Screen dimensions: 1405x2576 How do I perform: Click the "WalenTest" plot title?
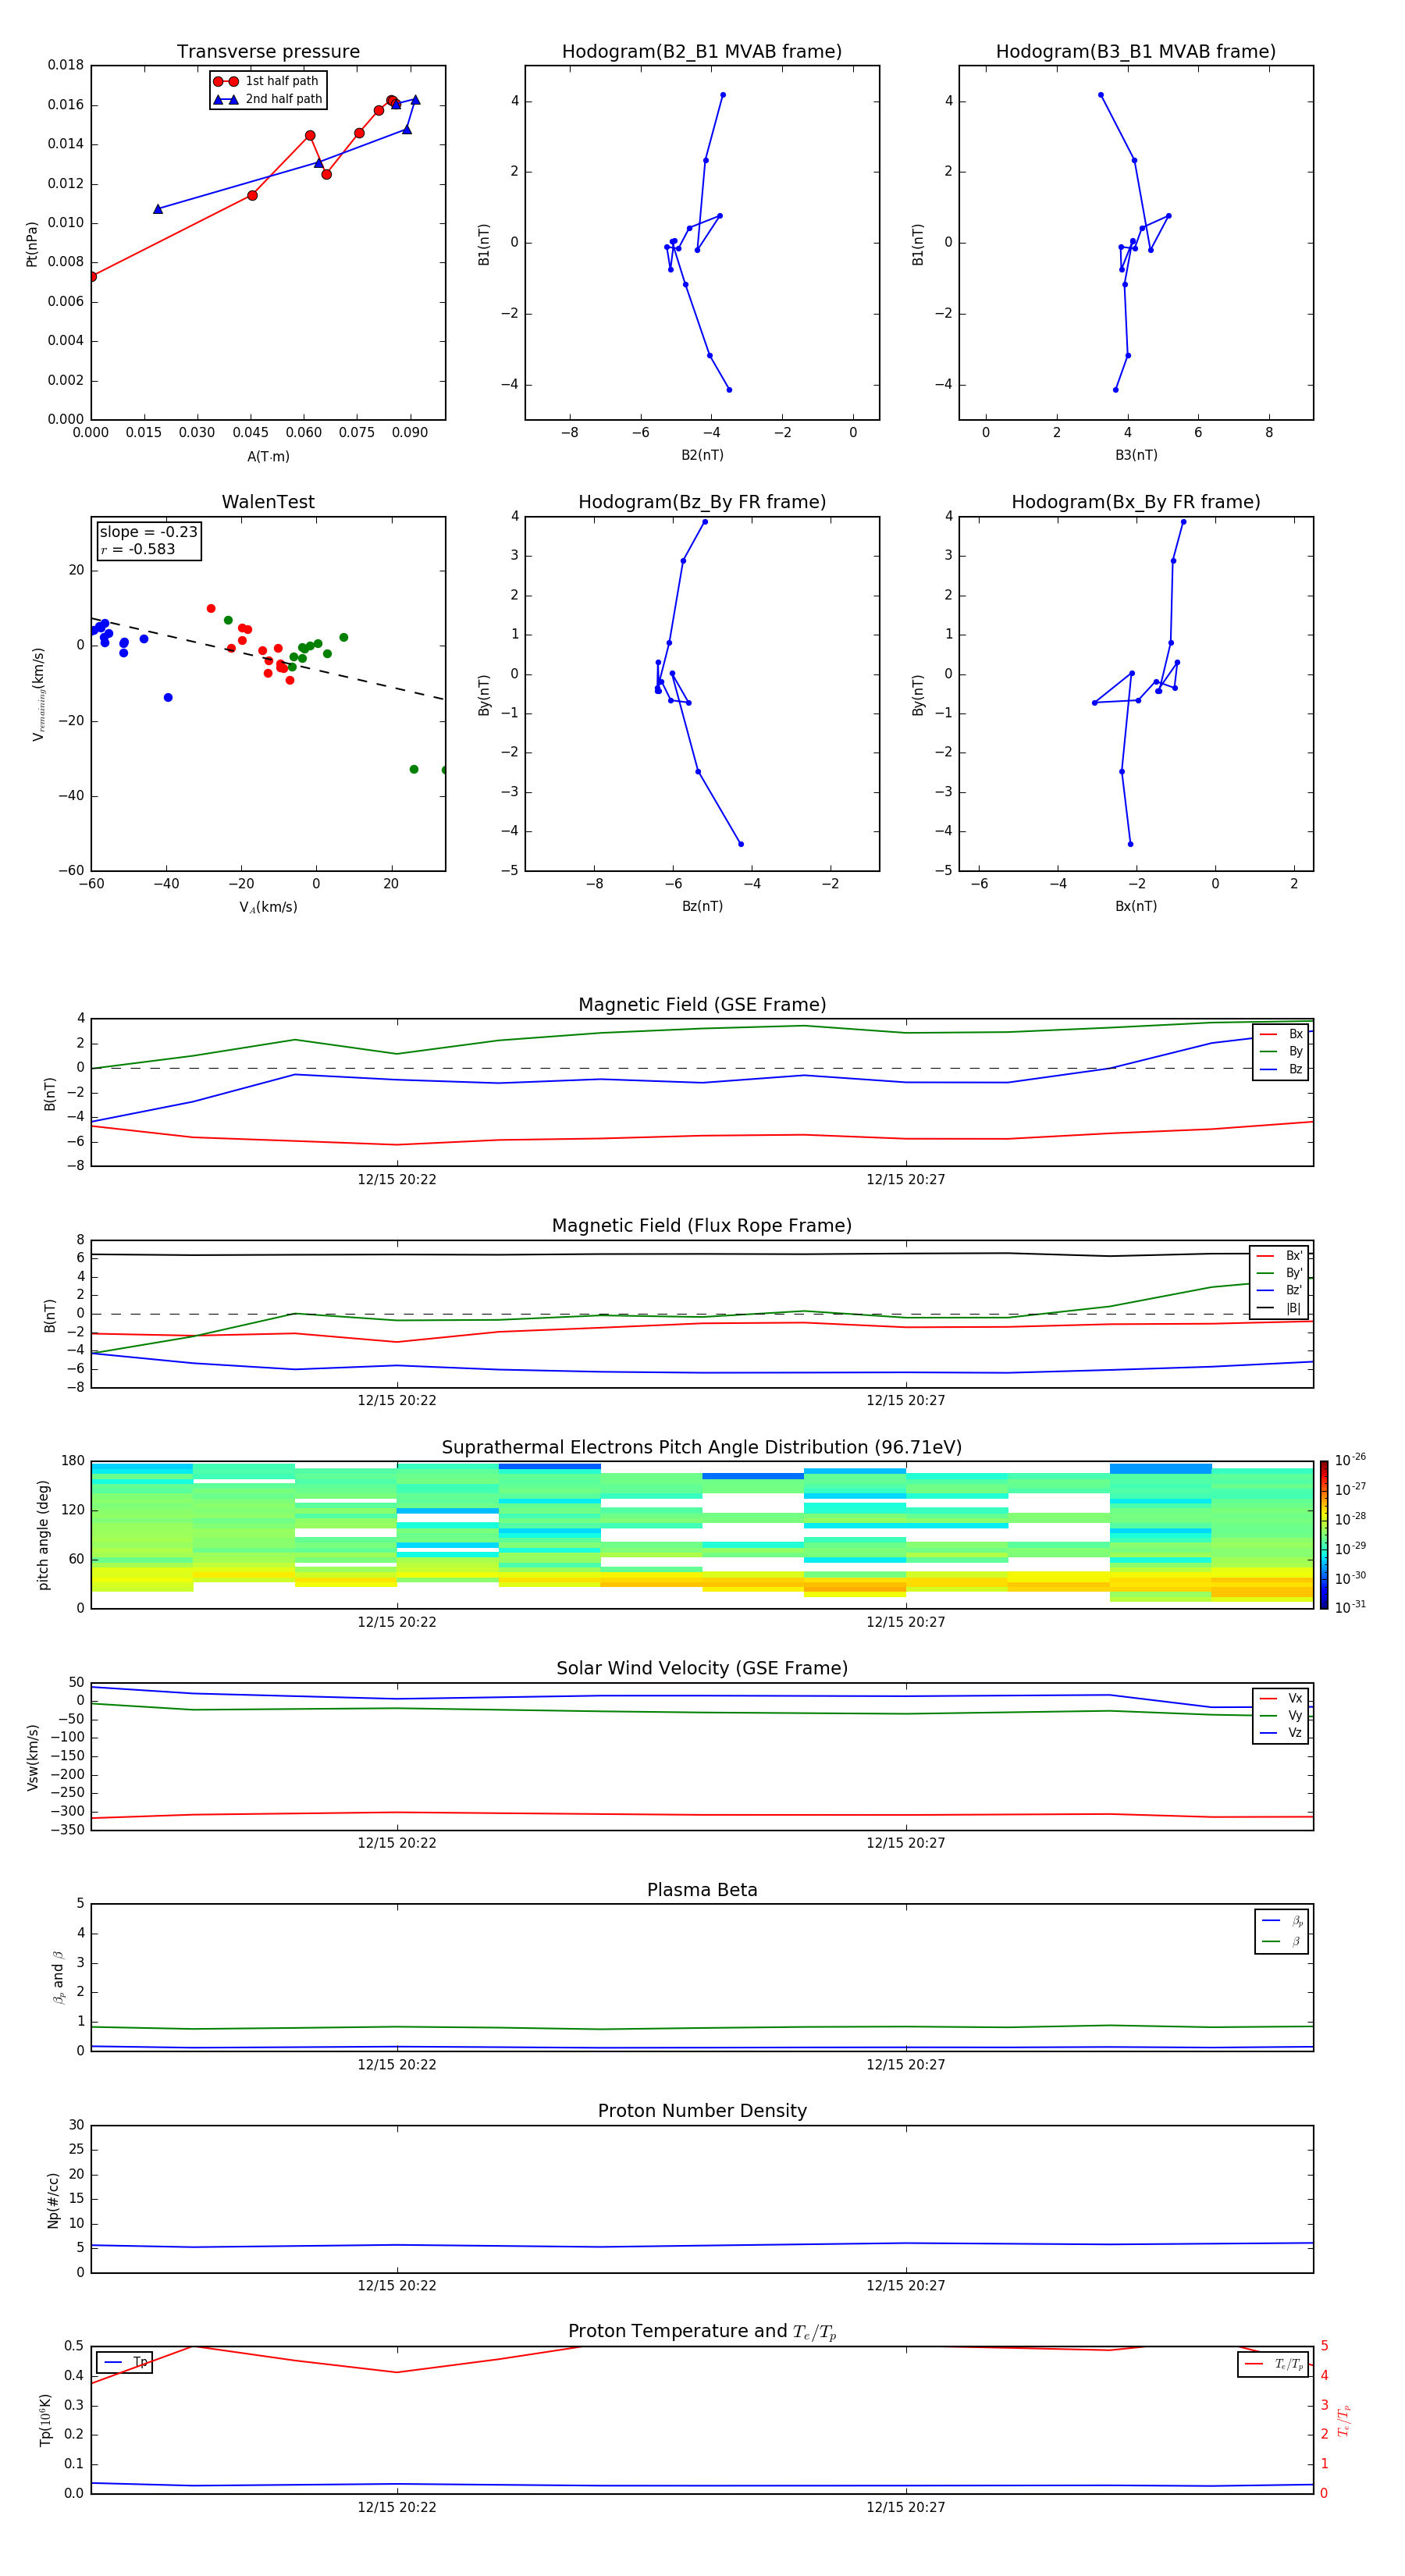(x=268, y=502)
